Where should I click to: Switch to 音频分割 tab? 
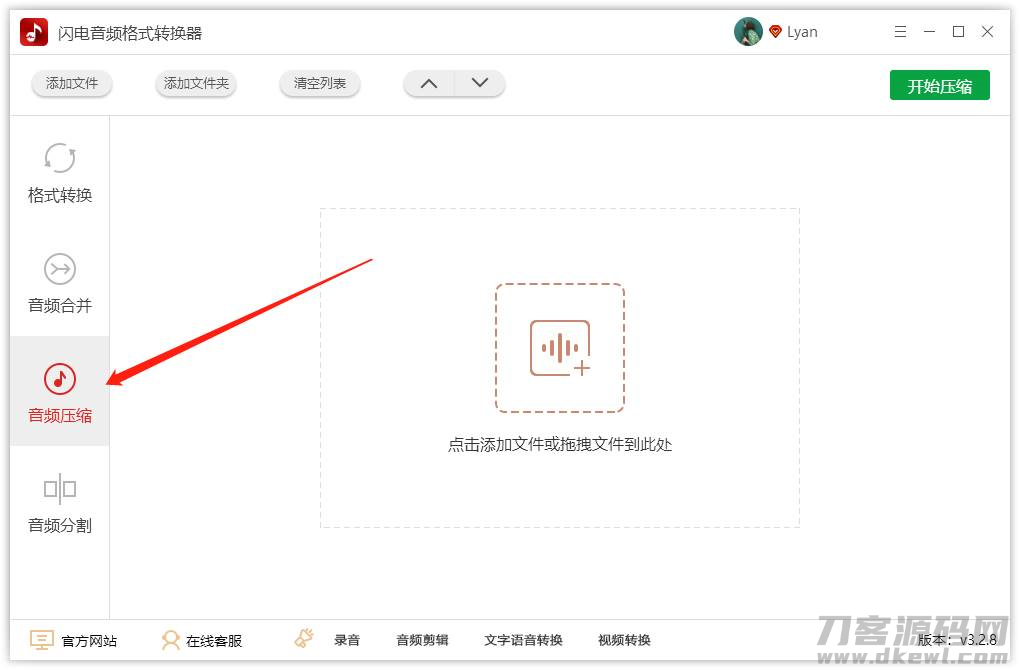[x=60, y=503]
